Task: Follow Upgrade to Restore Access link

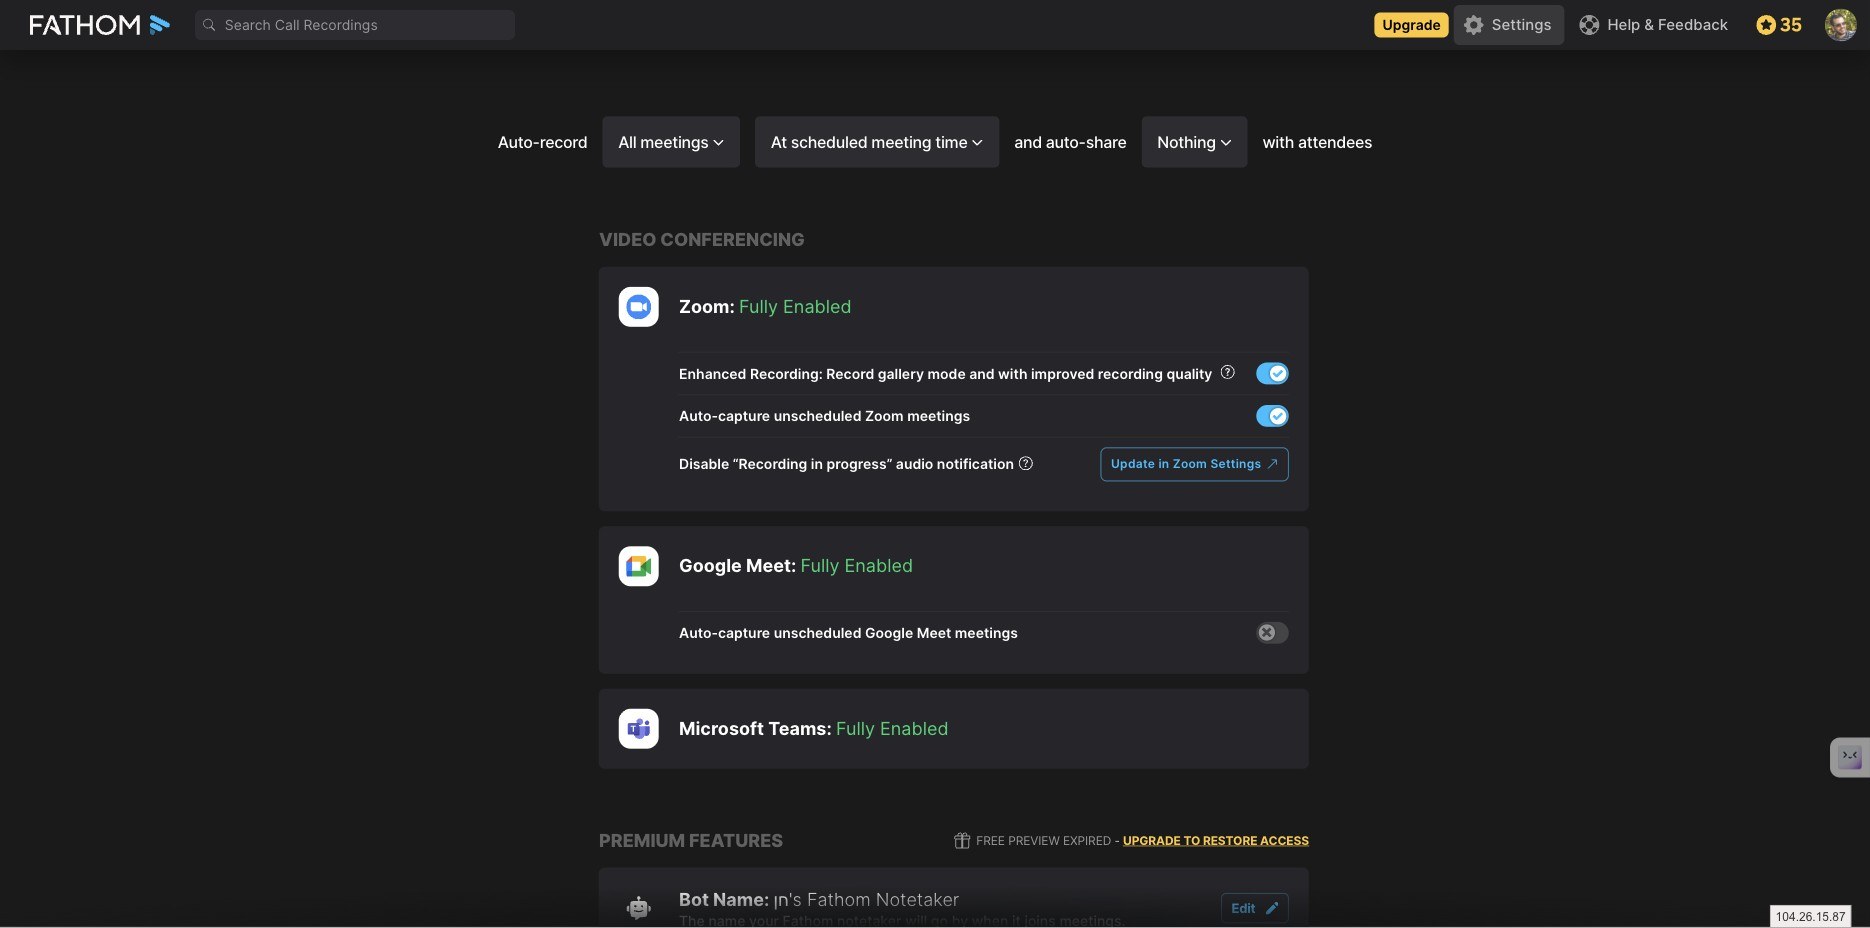Action: pyautogui.click(x=1215, y=841)
